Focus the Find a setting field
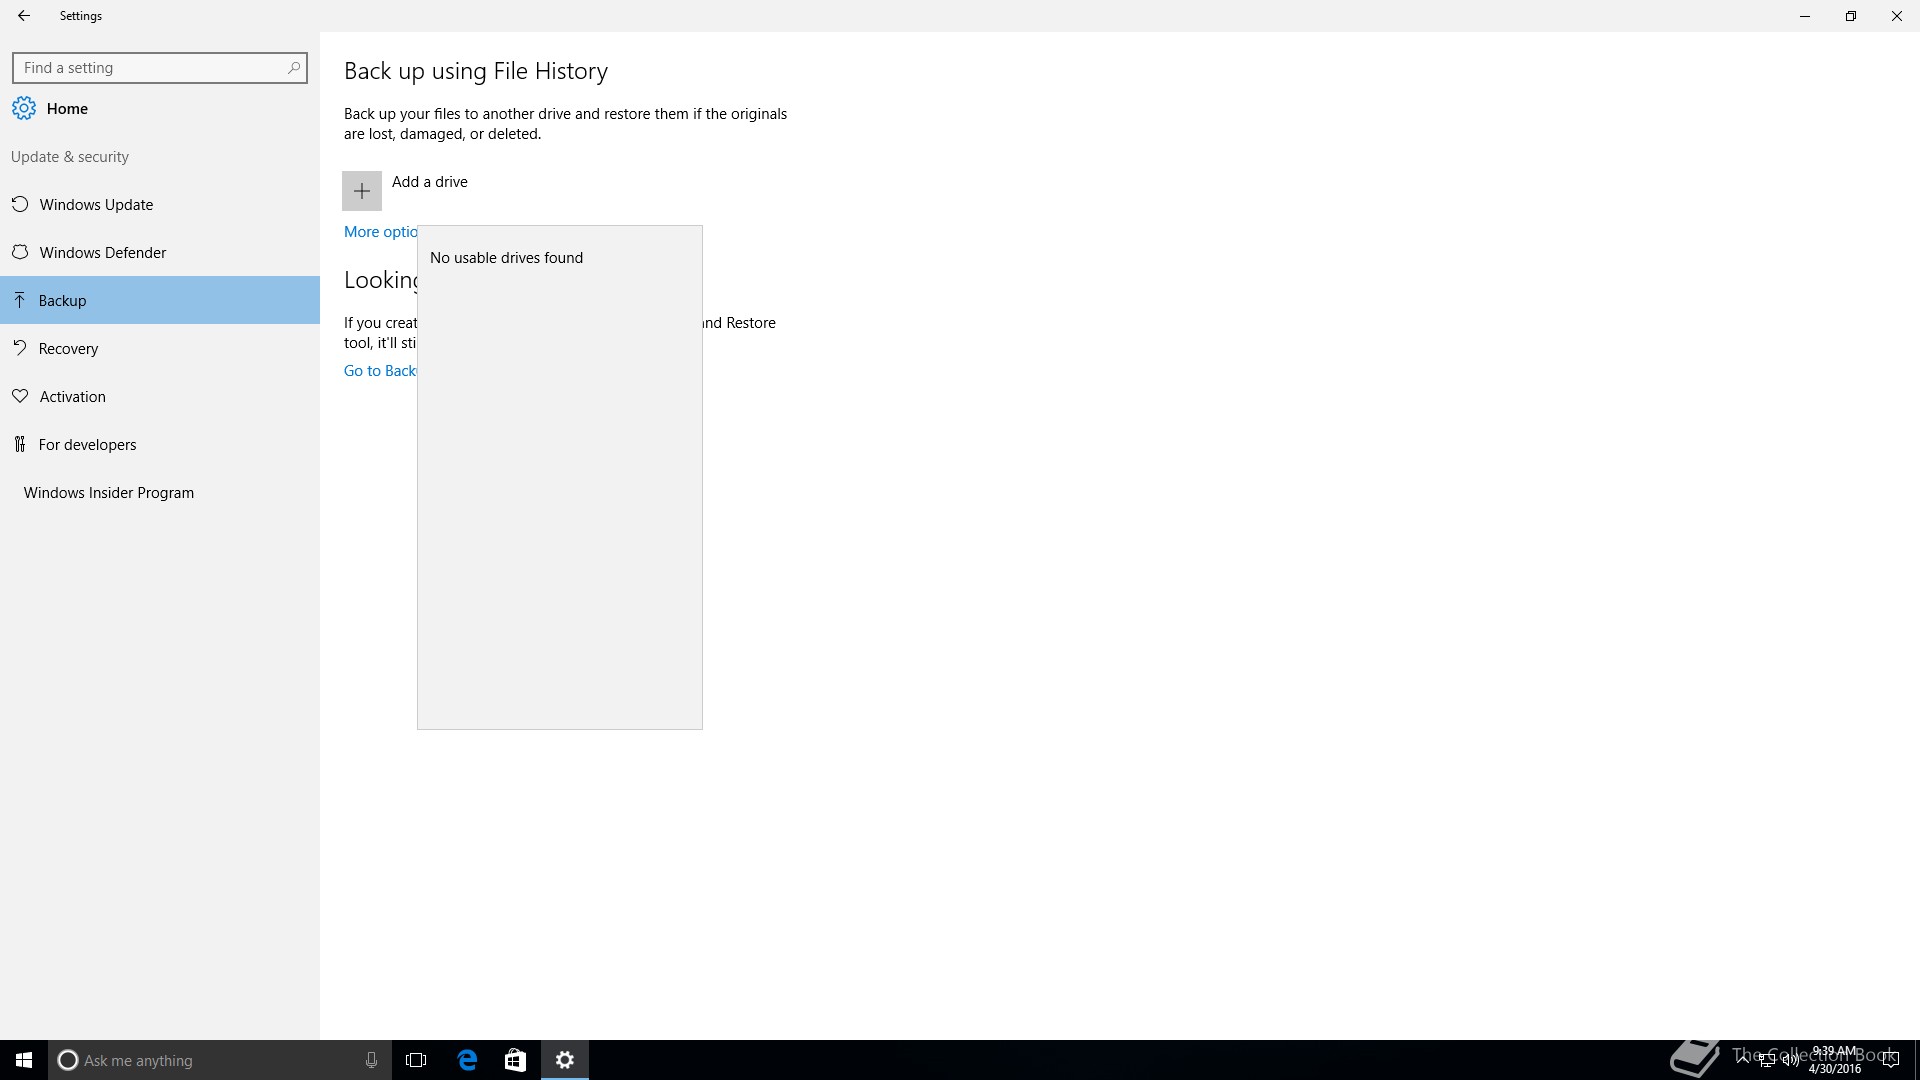 pyautogui.click(x=150, y=68)
